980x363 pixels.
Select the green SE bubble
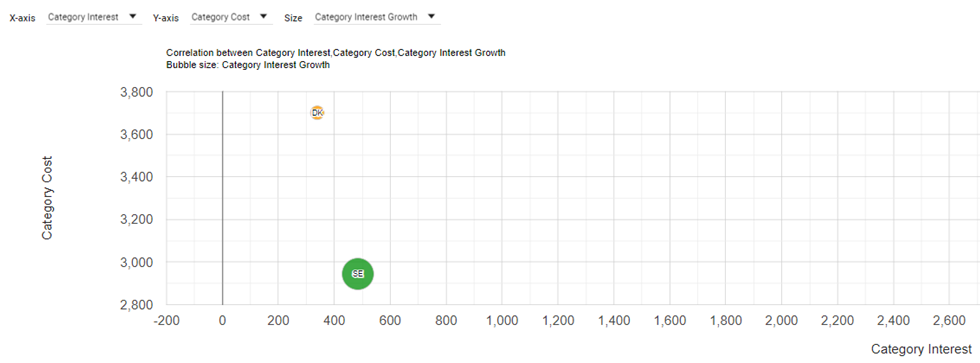358,274
